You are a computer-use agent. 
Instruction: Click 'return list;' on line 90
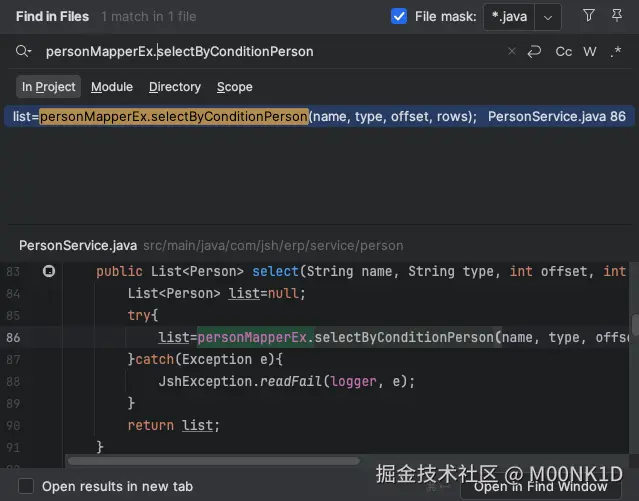(x=174, y=425)
